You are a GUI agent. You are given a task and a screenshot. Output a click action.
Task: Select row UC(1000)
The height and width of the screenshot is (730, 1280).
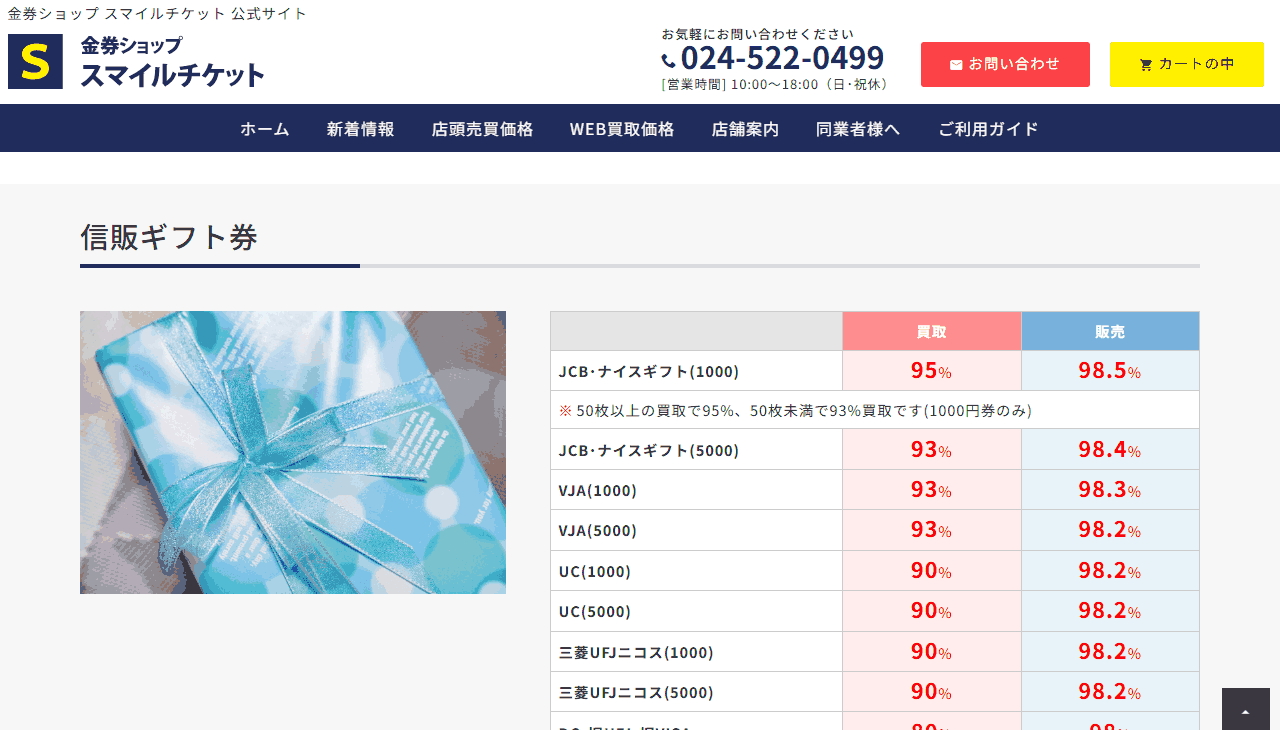point(875,571)
